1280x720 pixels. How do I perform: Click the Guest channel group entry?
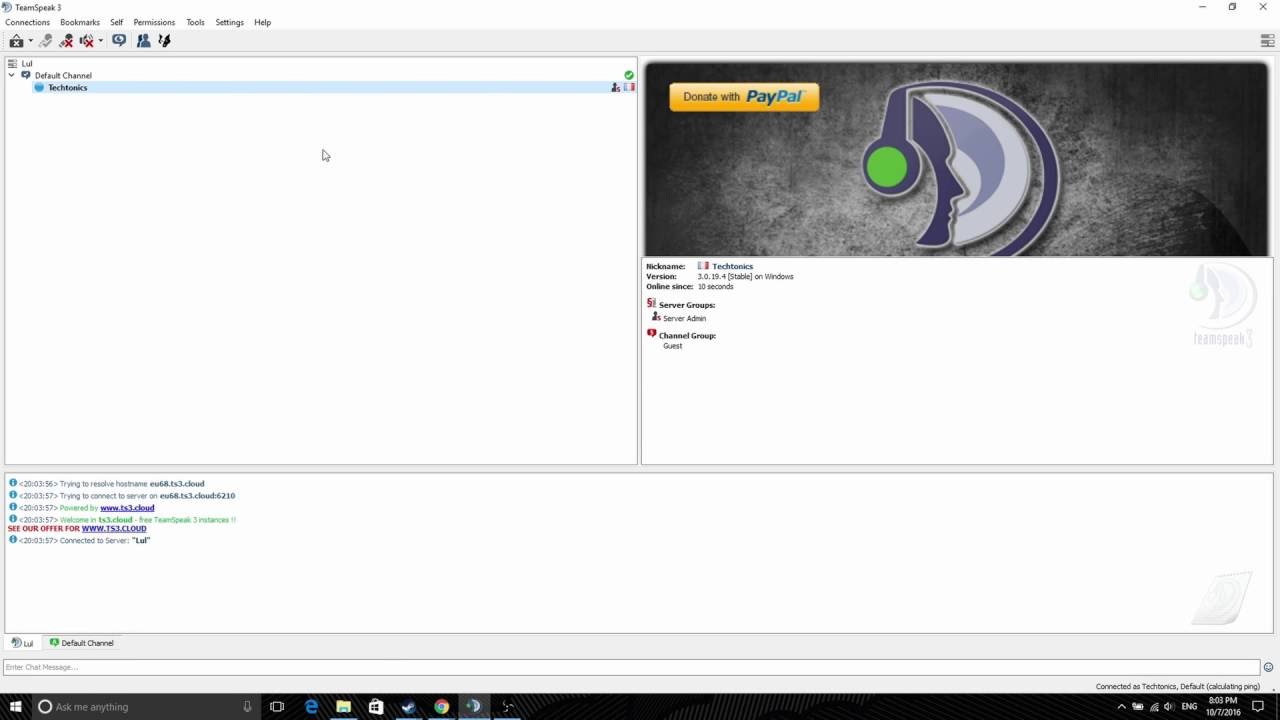(x=672, y=346)
